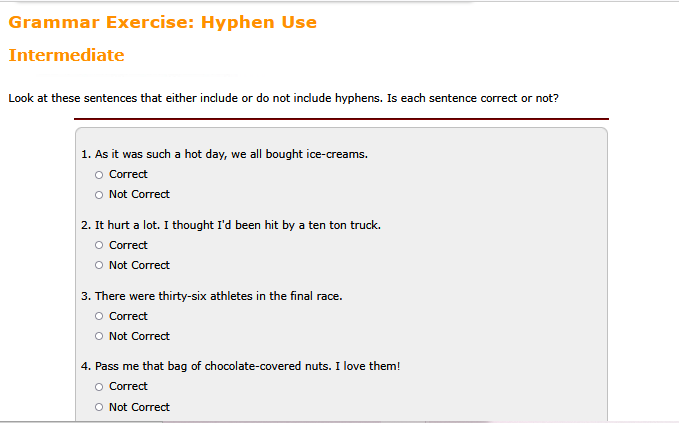679x427 pixels.
Task: Click the instruction sentence about hyphens
Action: (283, 98)
